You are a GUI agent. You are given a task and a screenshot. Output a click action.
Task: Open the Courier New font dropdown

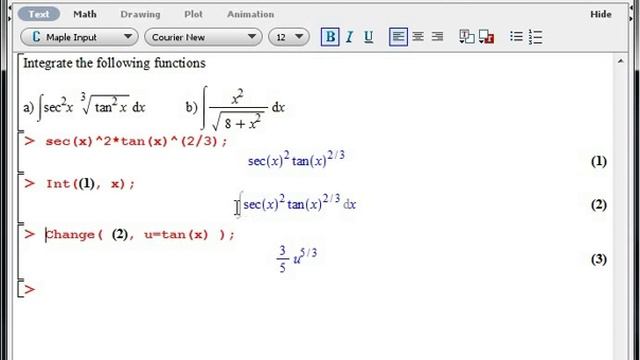pos(203,37)
